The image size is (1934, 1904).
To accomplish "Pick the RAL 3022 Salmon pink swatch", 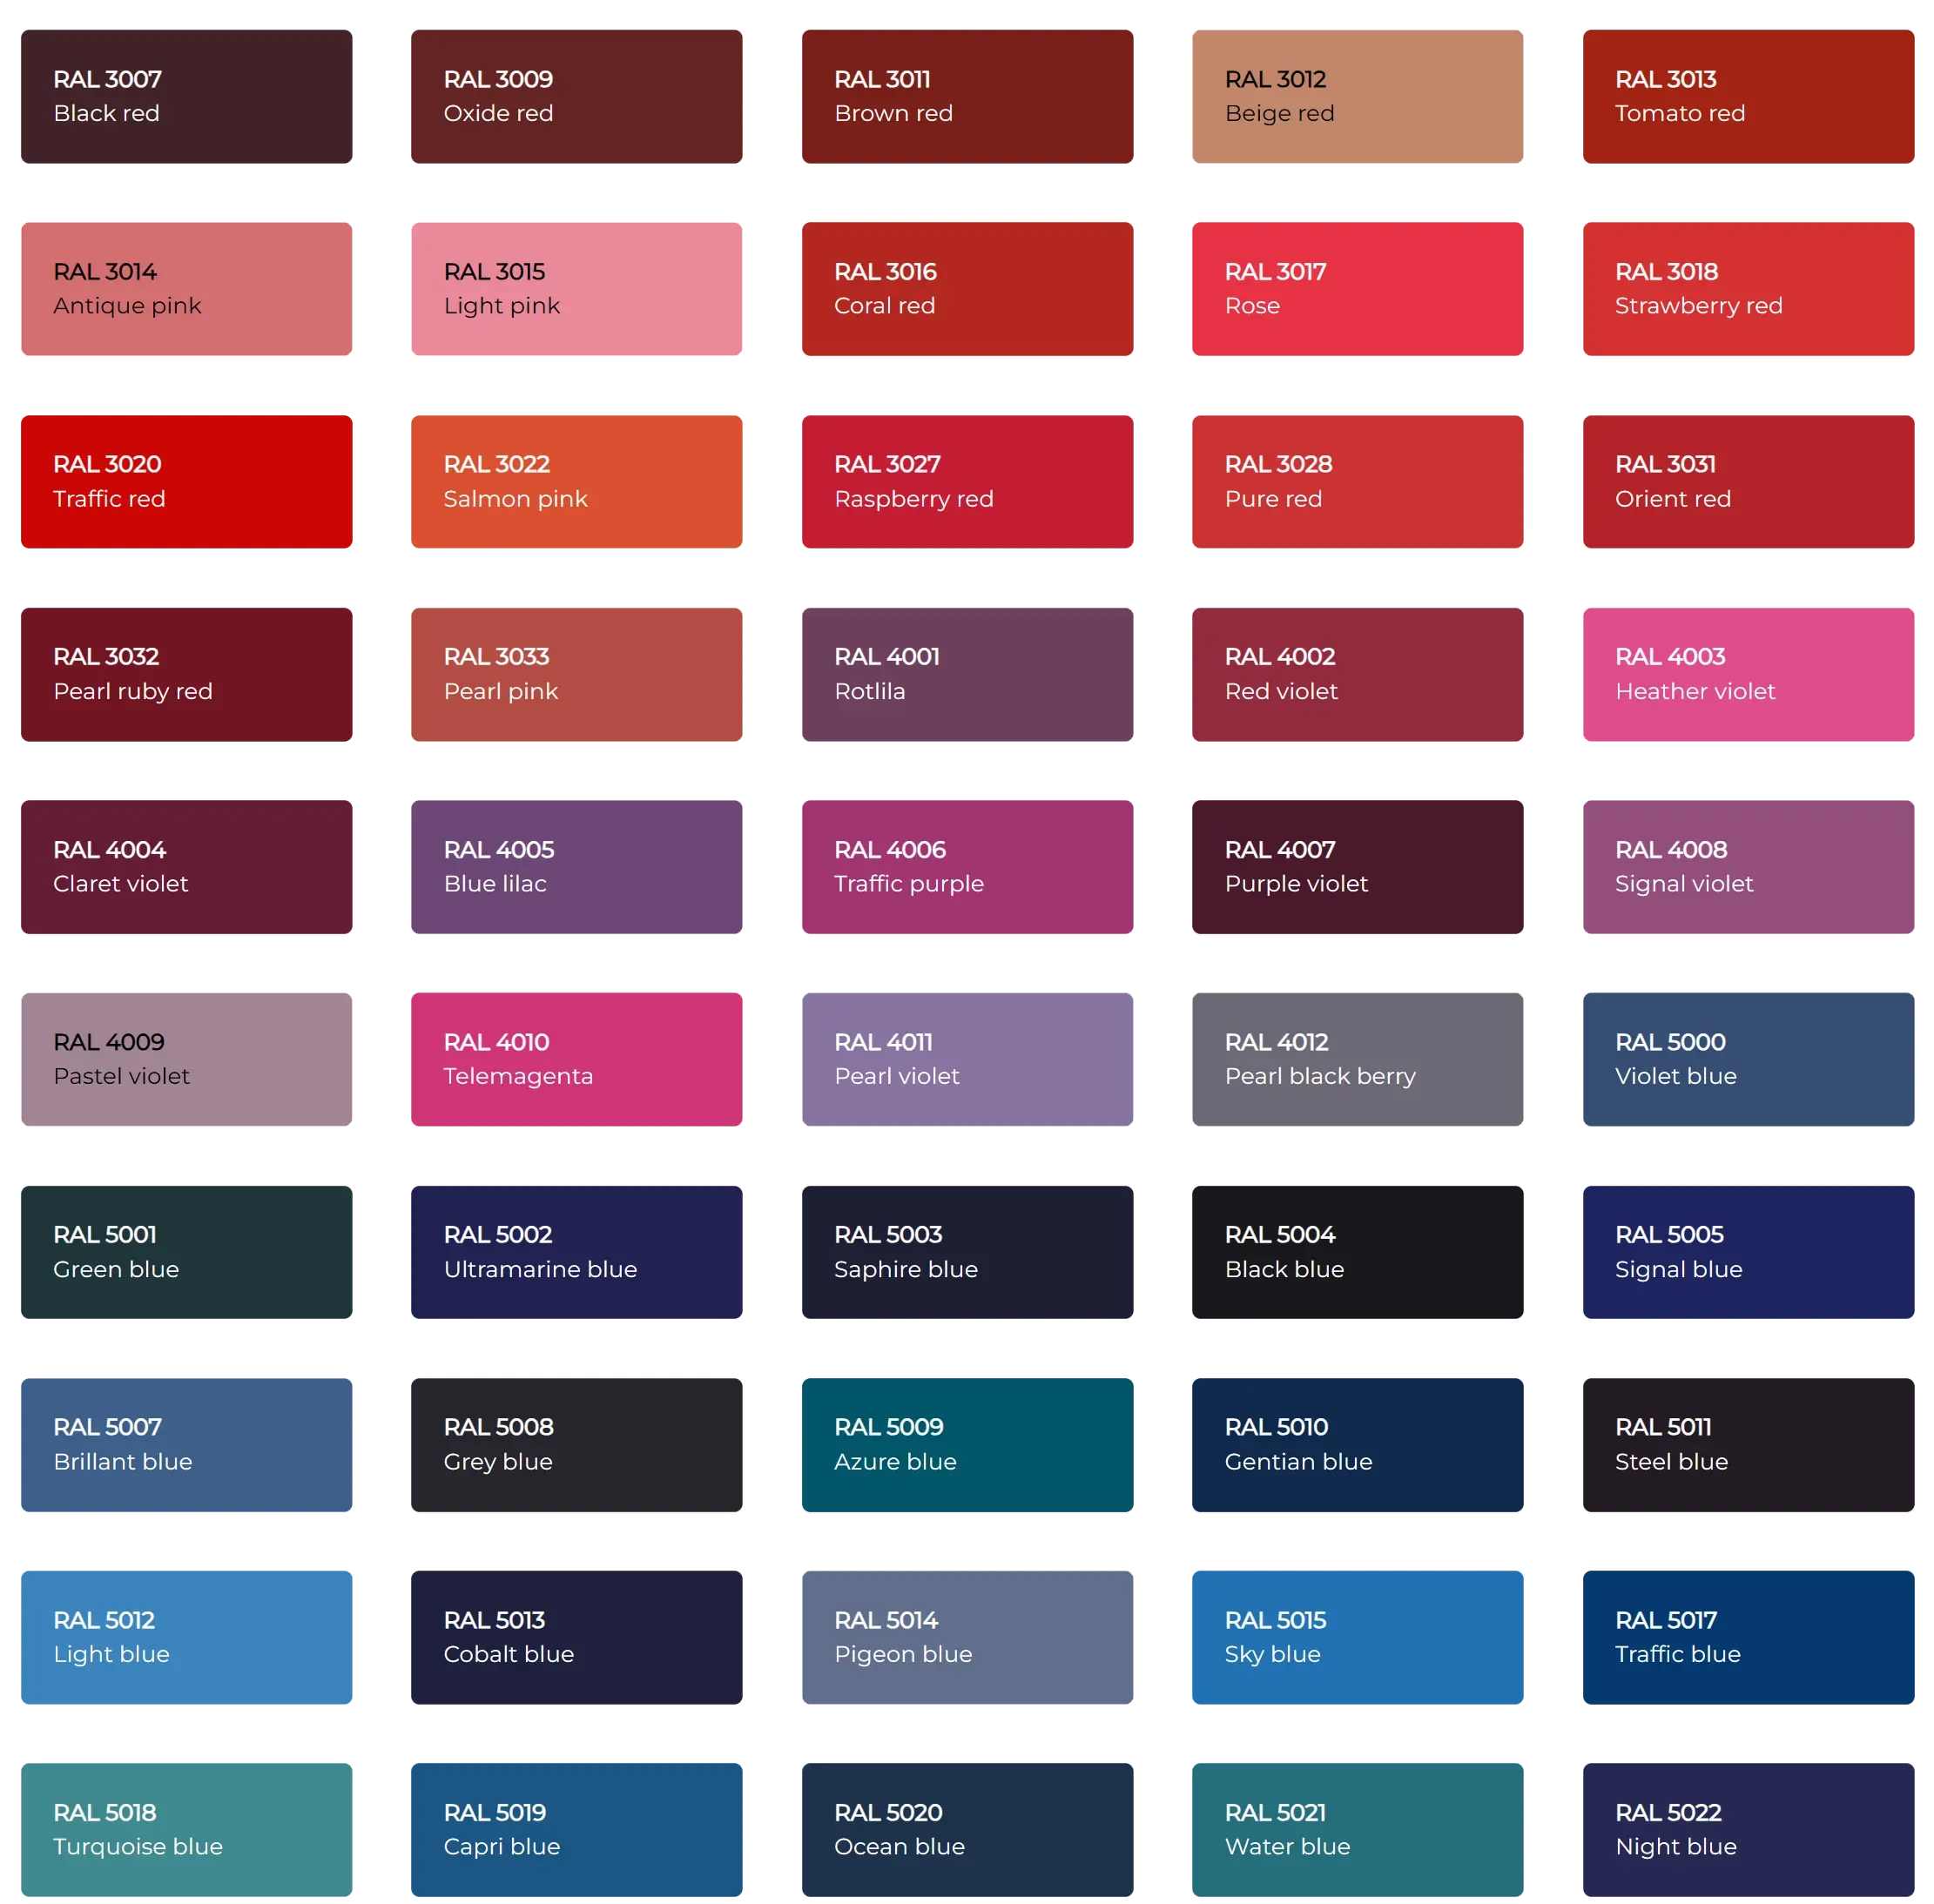I will (x=576, y=481).
